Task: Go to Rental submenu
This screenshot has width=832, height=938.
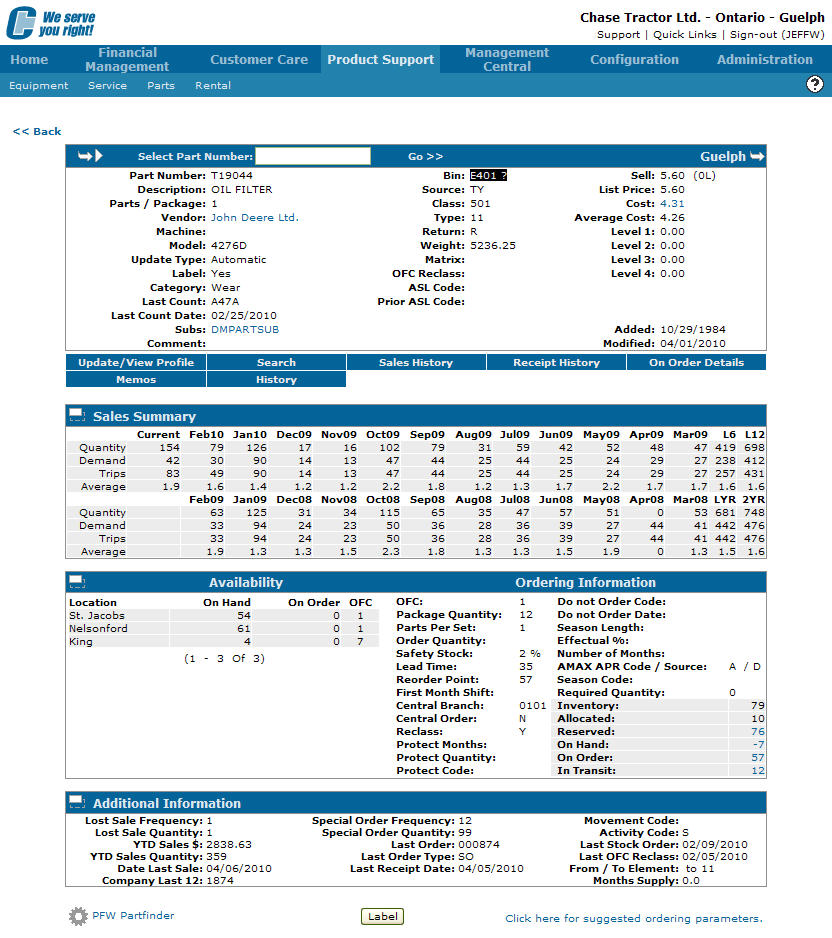Action: (x=212, y=86)
